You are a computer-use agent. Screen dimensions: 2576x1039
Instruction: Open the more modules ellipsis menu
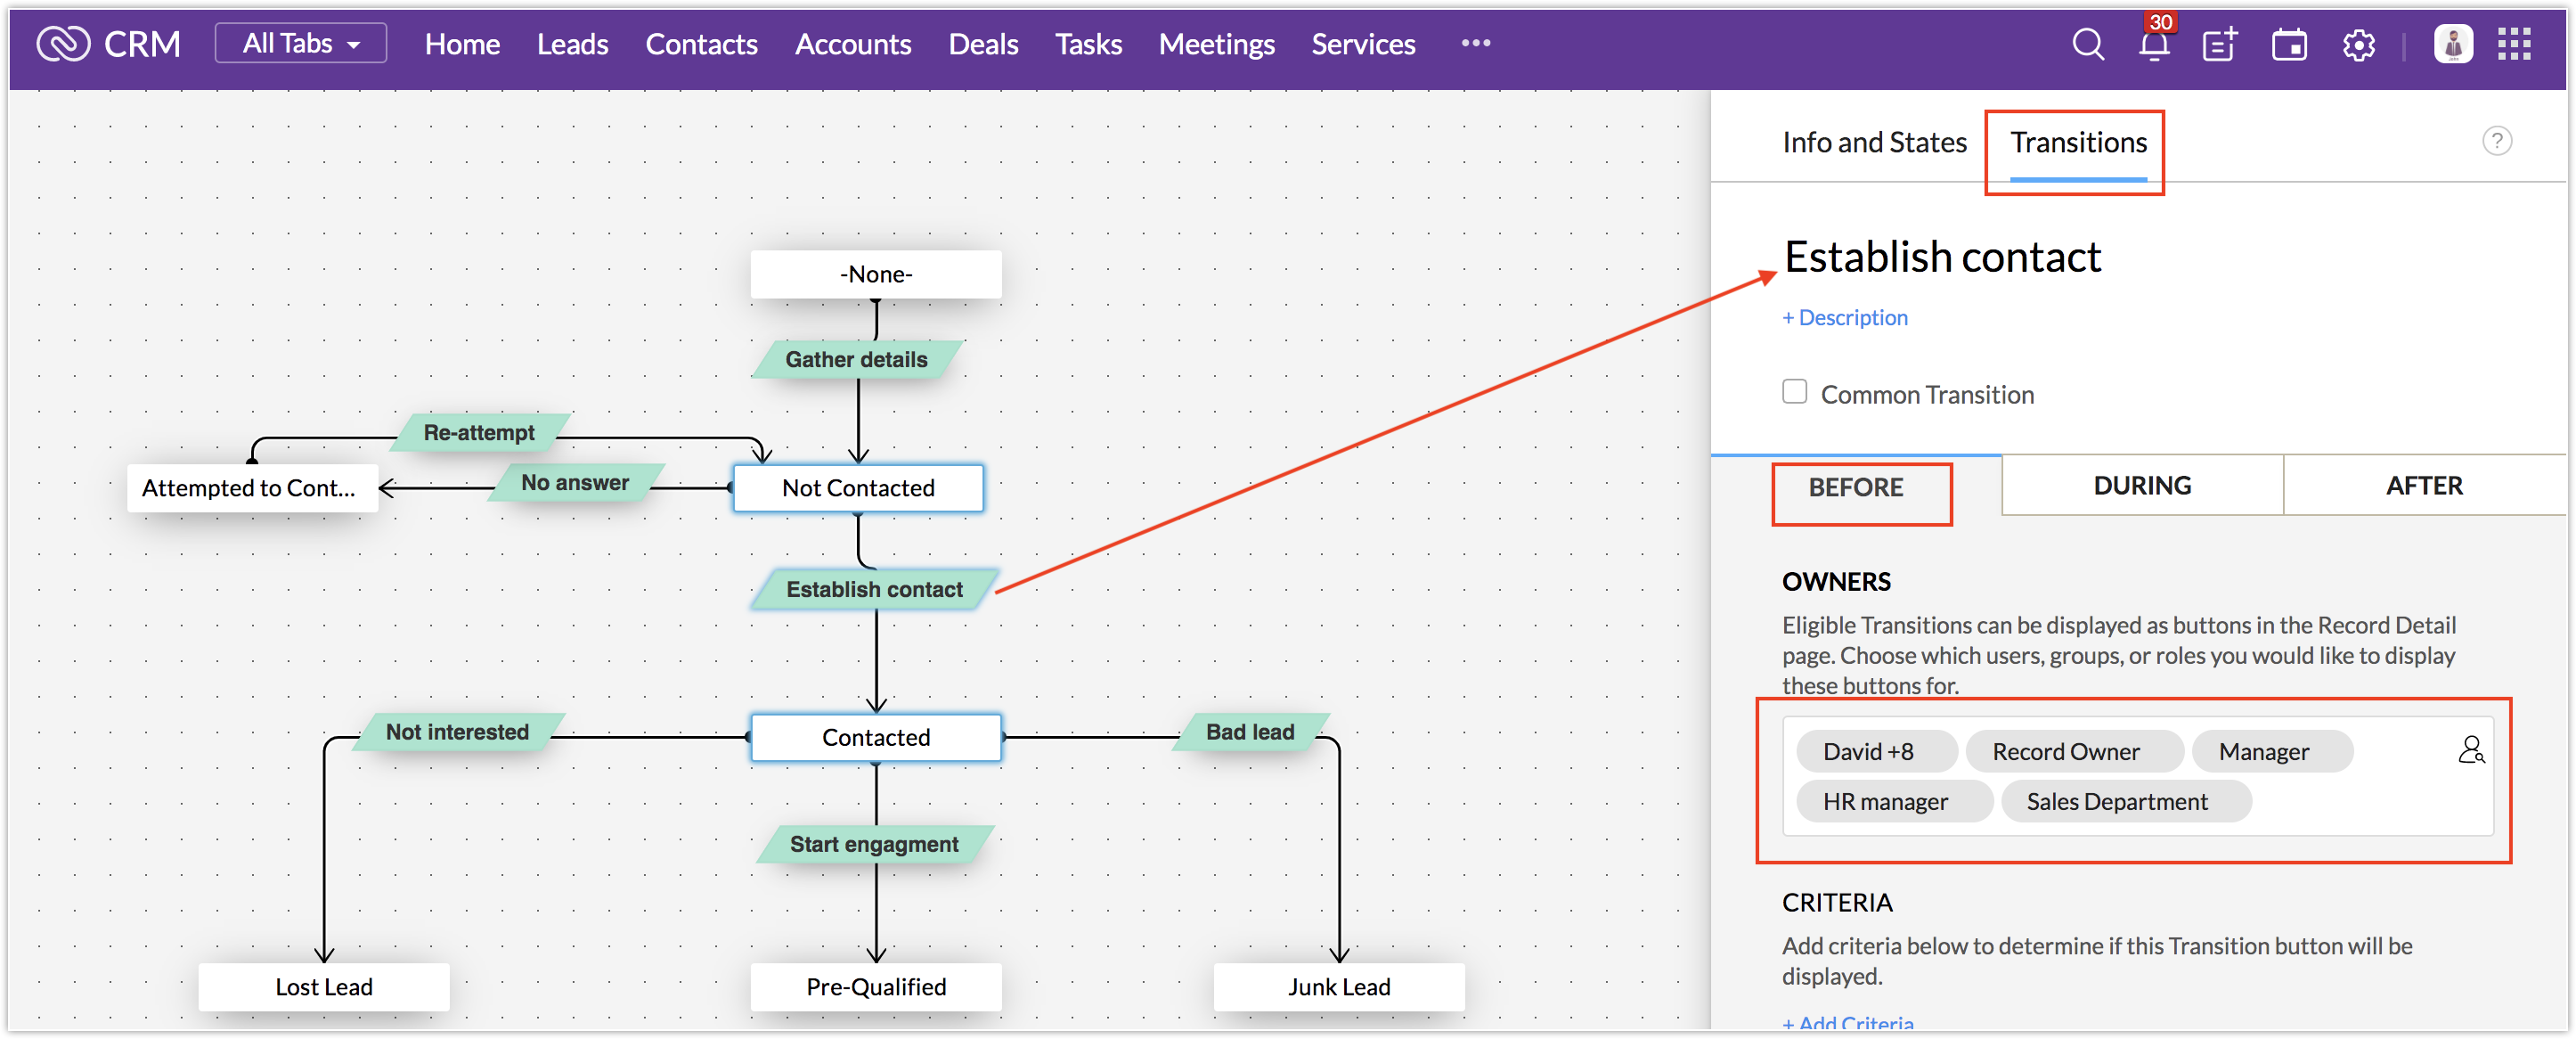tap(1475, 43)
